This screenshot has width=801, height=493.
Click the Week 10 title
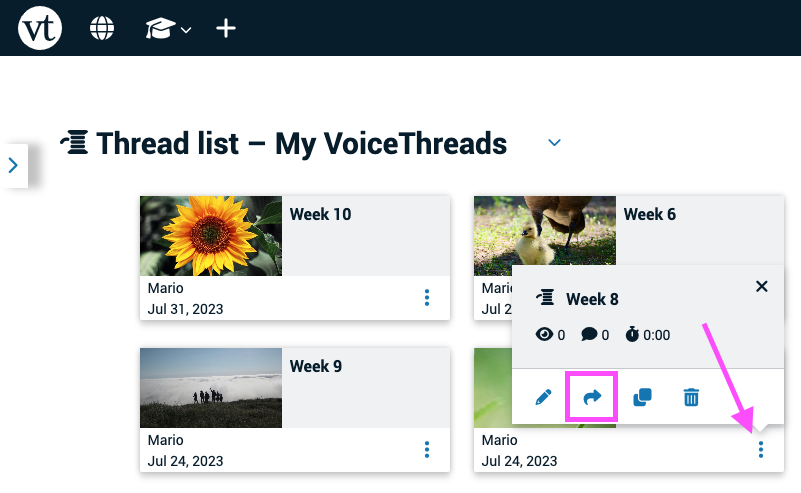(320, 214)
